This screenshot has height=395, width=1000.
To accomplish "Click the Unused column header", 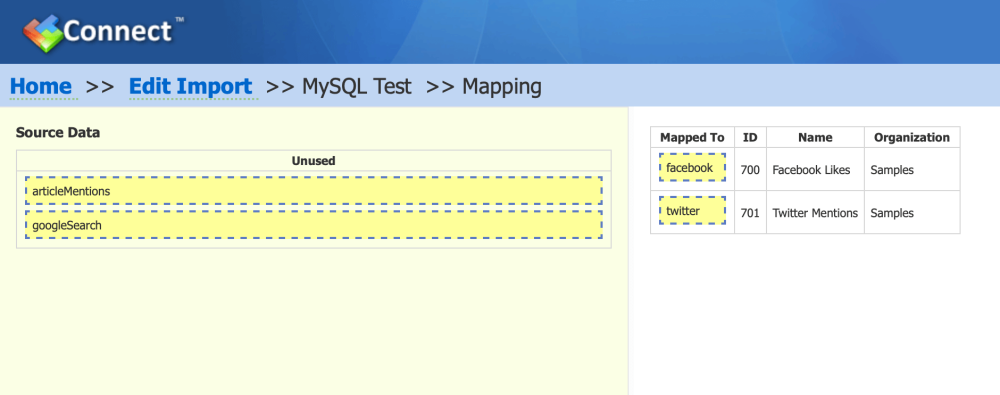I will [314, 161].
